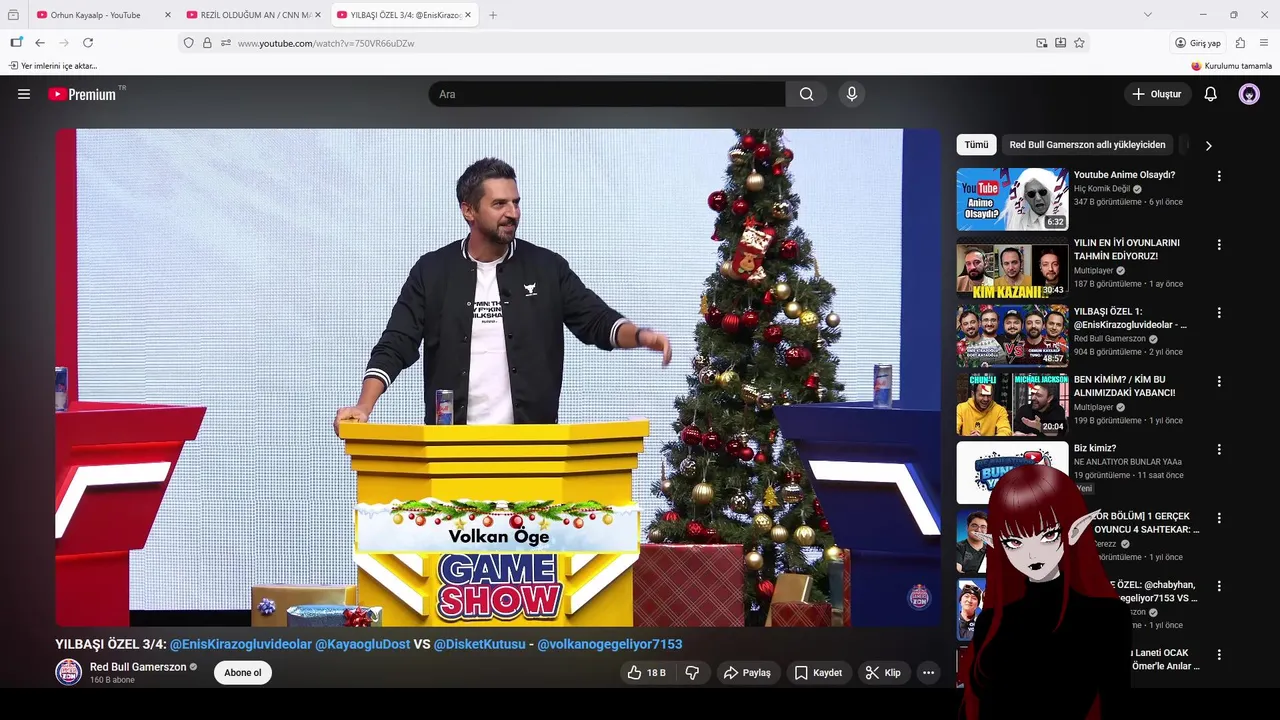Click the Abone ol subscribe button
Viewport: 1280px width, 720px height.
pyautogui.click(x=242, y=673)
